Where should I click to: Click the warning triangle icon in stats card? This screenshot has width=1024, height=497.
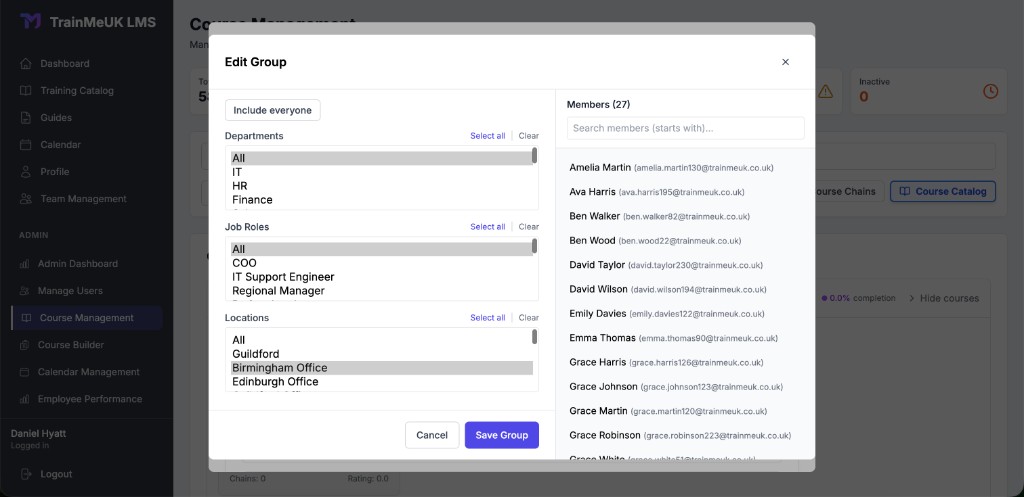point(825,91)
